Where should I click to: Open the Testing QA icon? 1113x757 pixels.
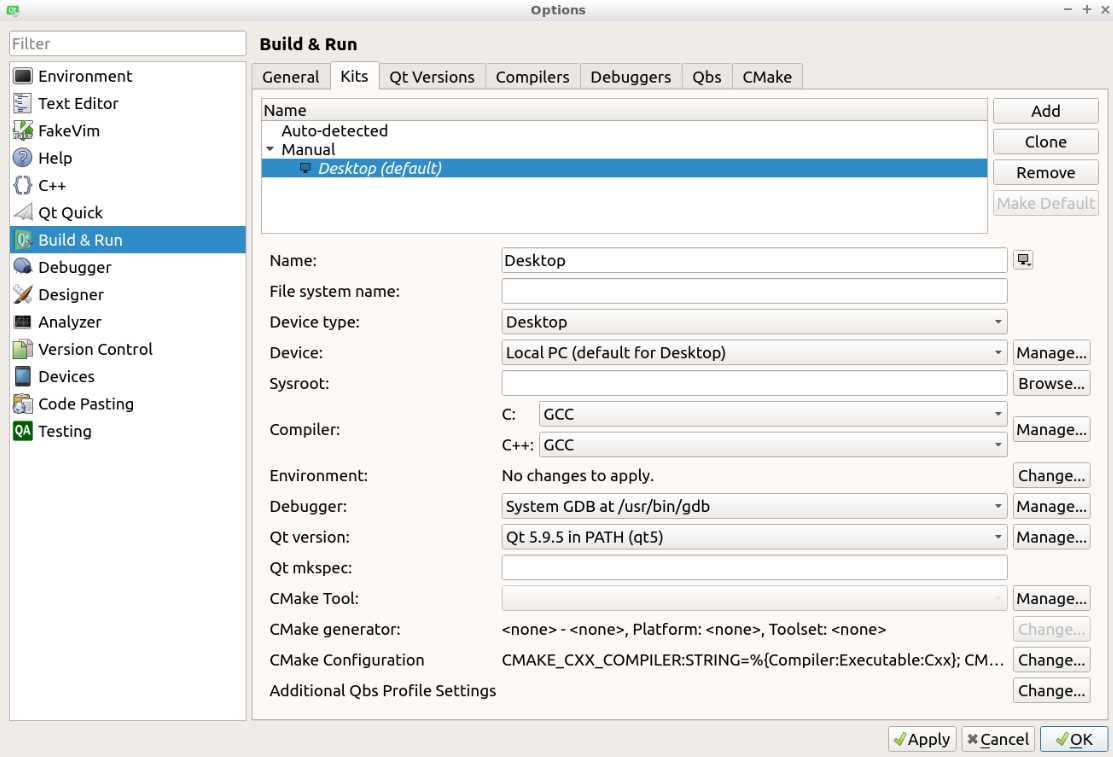pos(23,431)
